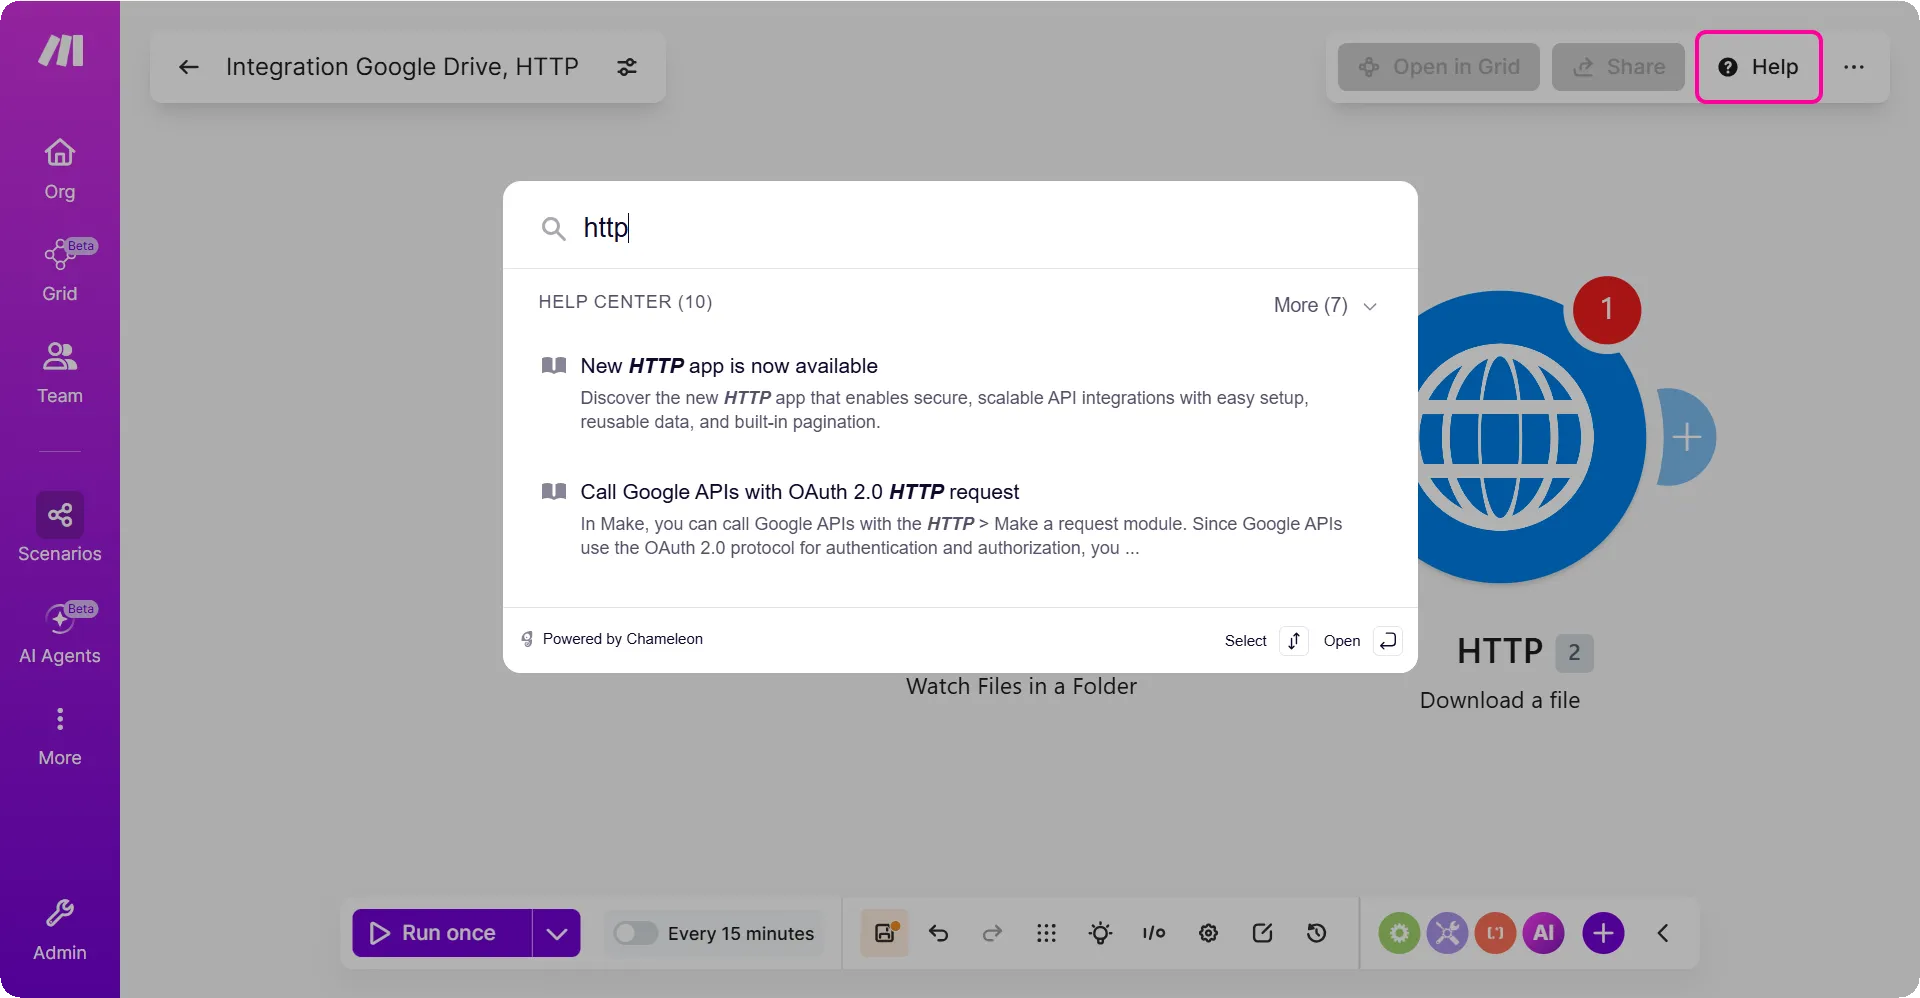Open scenario settings gear

coord(1208,933)
